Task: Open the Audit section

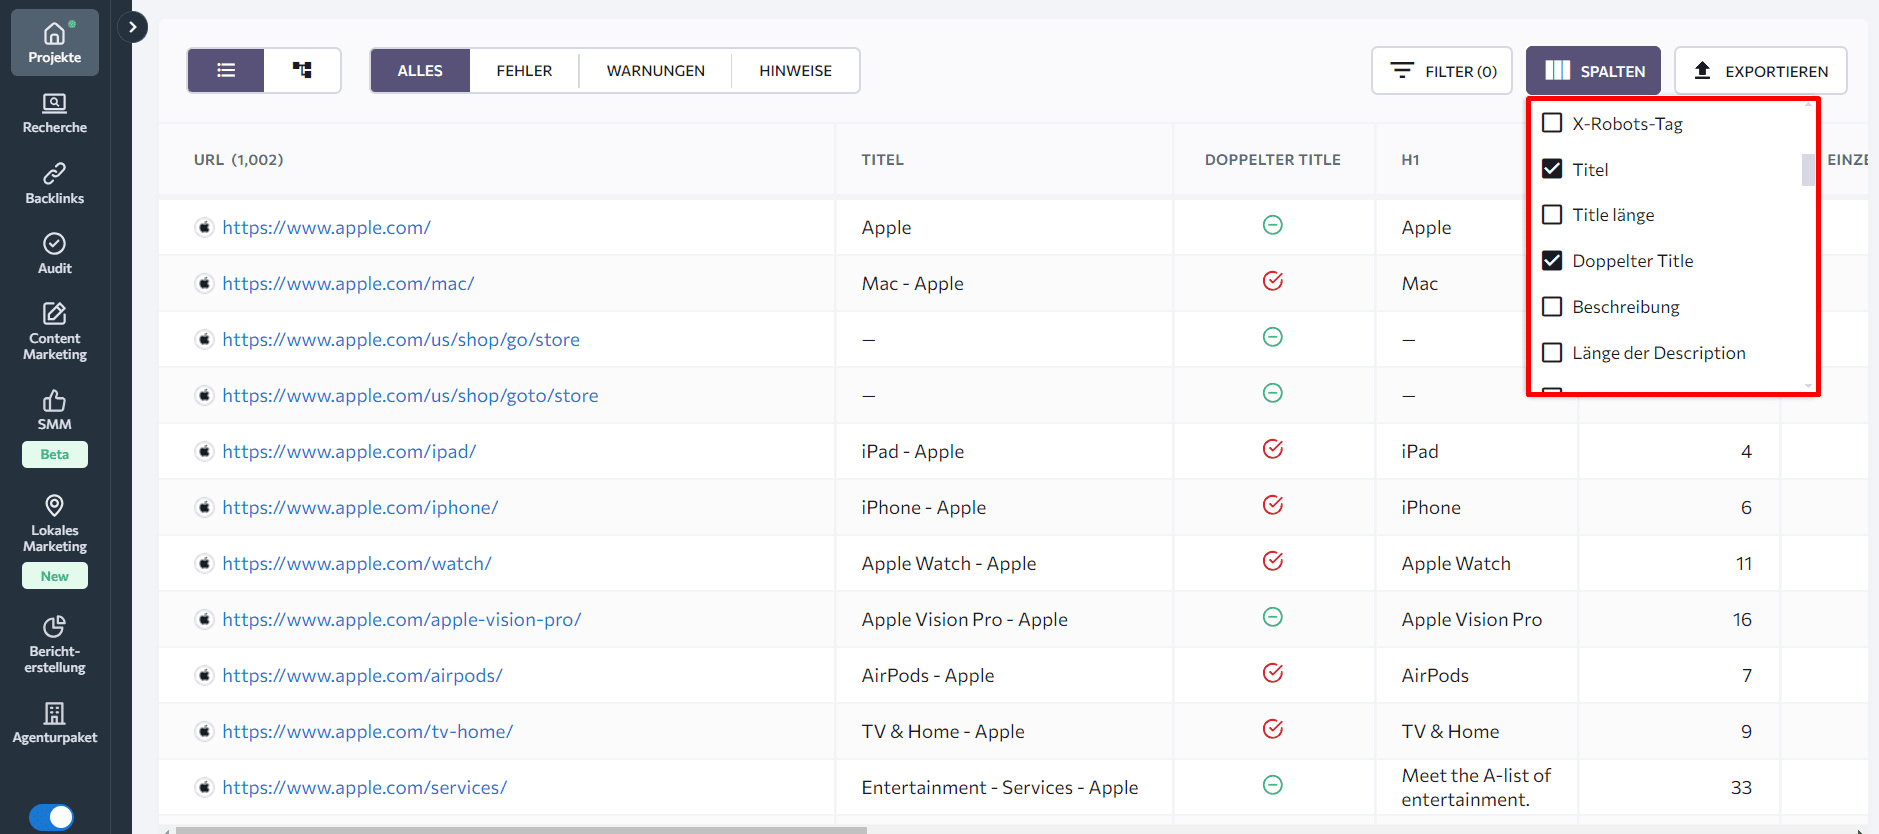Action: (55, 254)
